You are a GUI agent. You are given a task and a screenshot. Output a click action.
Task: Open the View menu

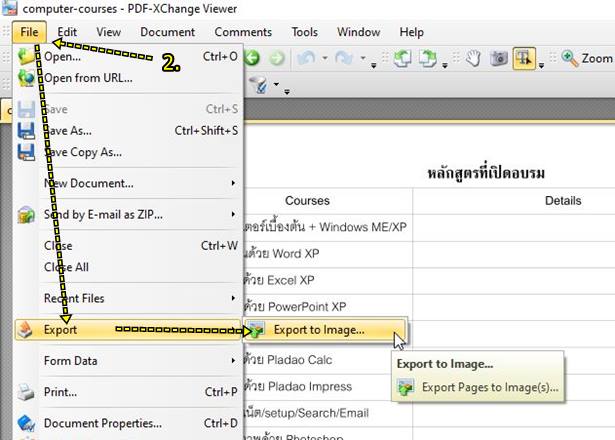109,32
